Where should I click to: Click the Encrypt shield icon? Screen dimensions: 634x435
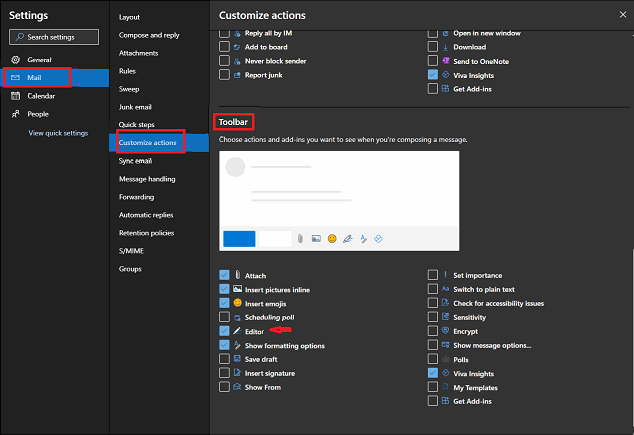coord(445,330)
